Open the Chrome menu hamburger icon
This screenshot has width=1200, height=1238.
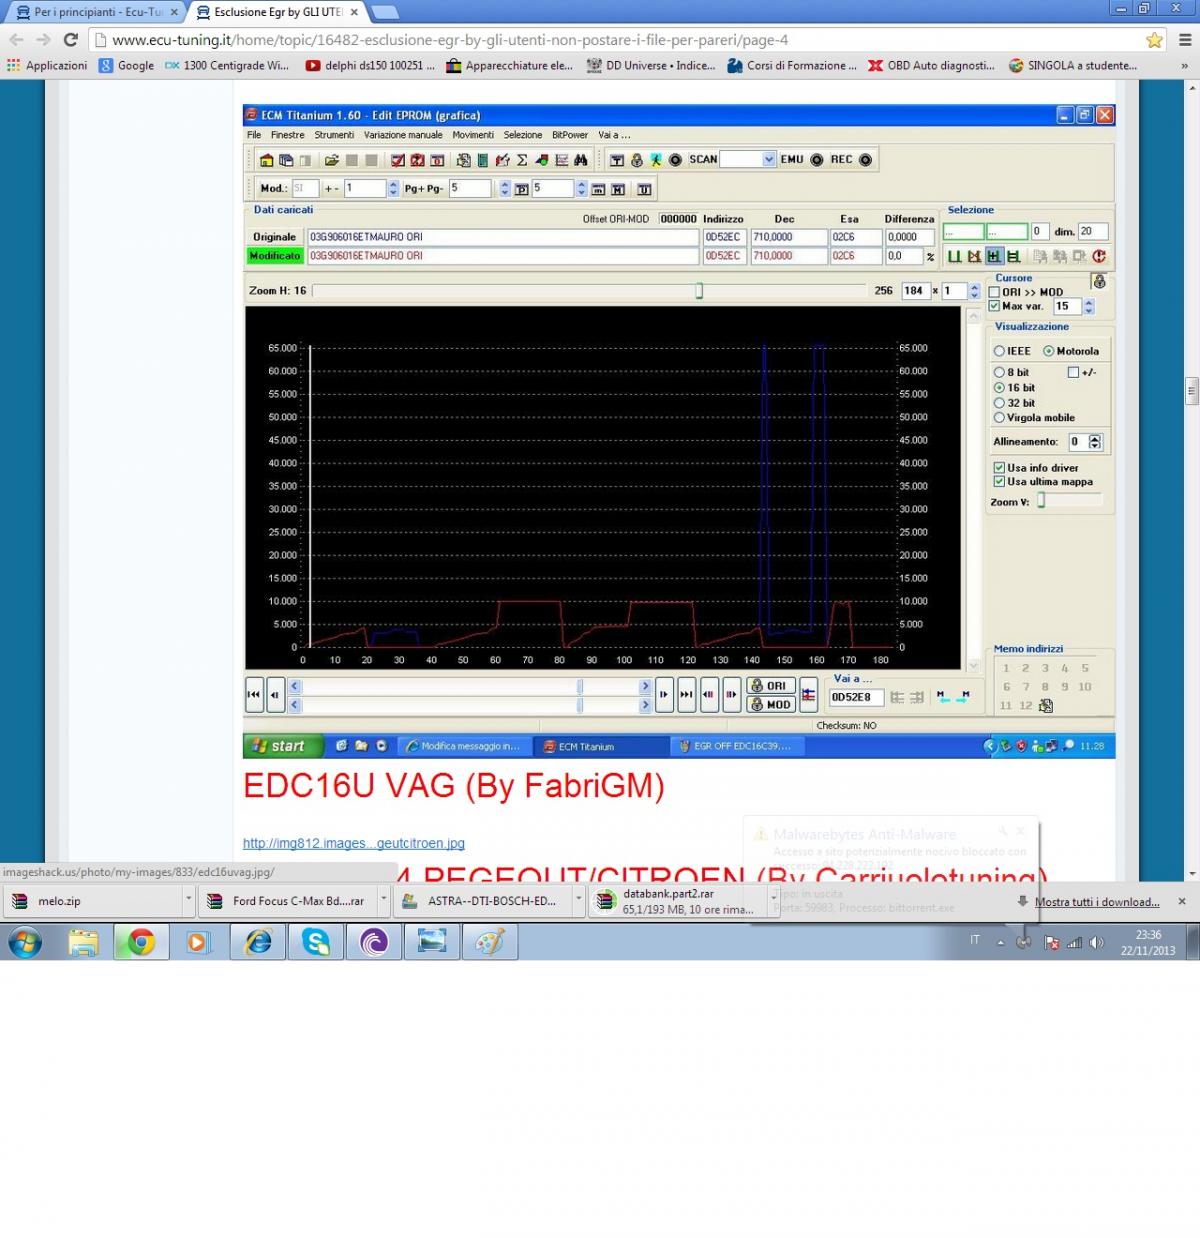coord(1186,40)
